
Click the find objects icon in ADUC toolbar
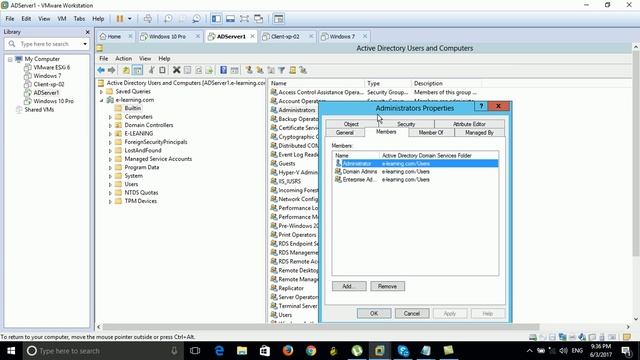point(293,70)
